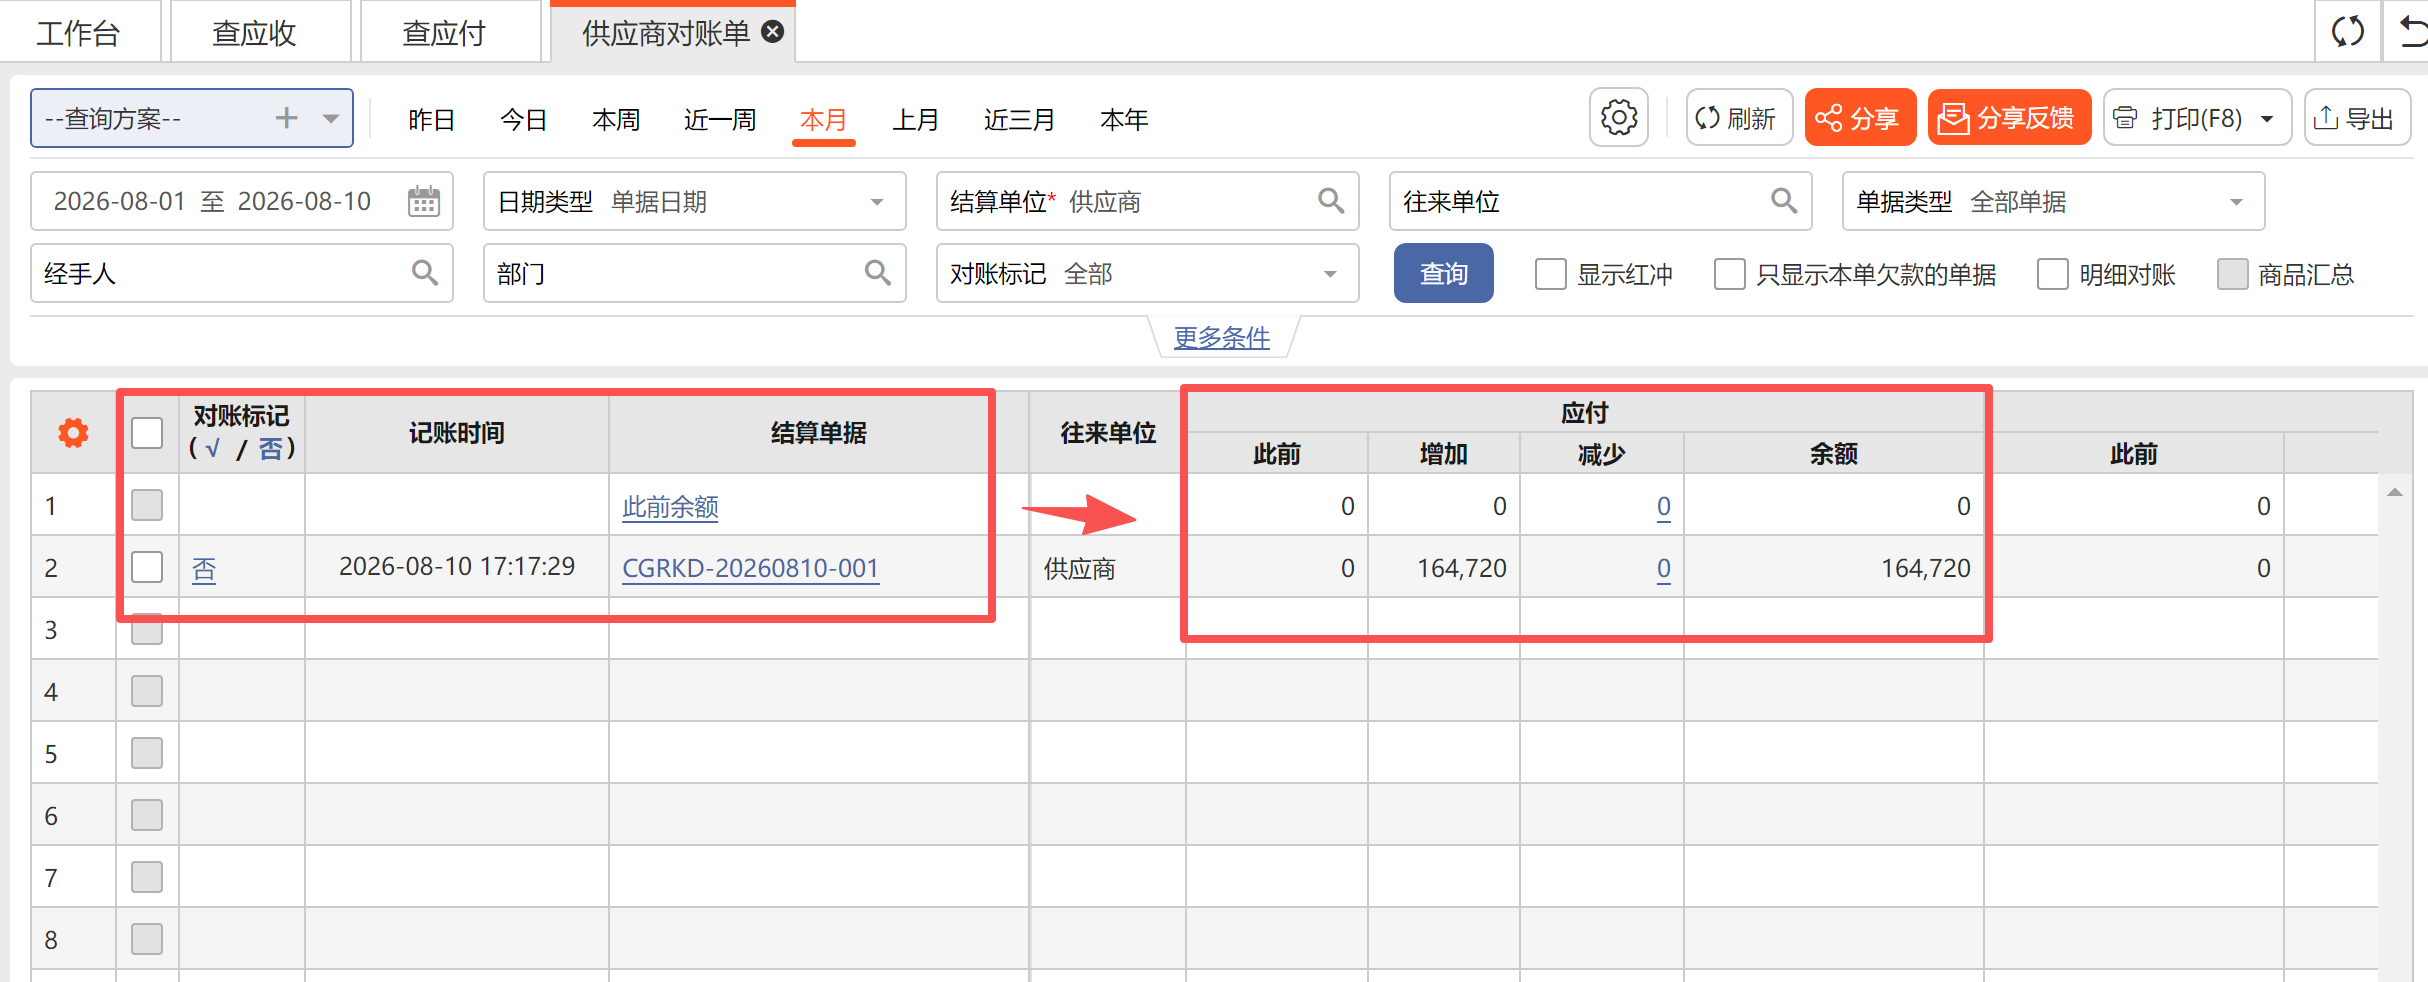The width and height of the screenshot is (2428, 982).
Task: Click the 往来单位 input field
Action: 1600,201
